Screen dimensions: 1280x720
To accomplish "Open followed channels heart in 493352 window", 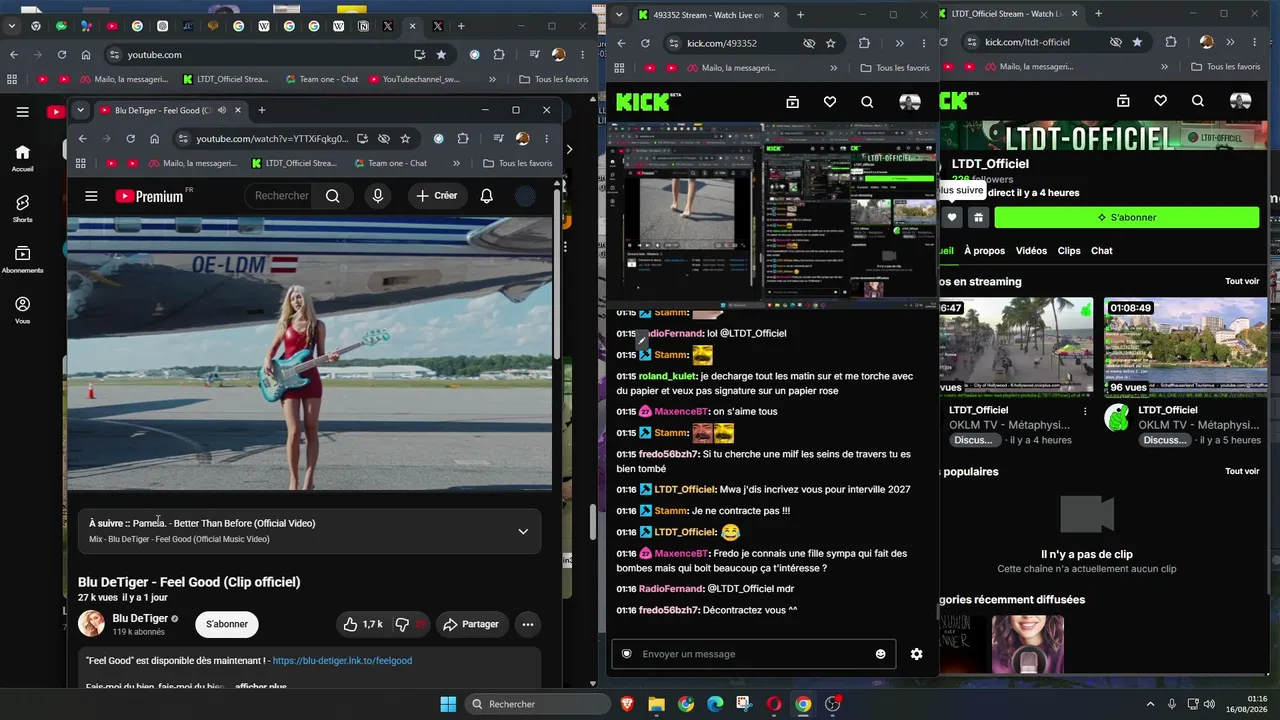I will pyautogui.click(x=830, y=102).
